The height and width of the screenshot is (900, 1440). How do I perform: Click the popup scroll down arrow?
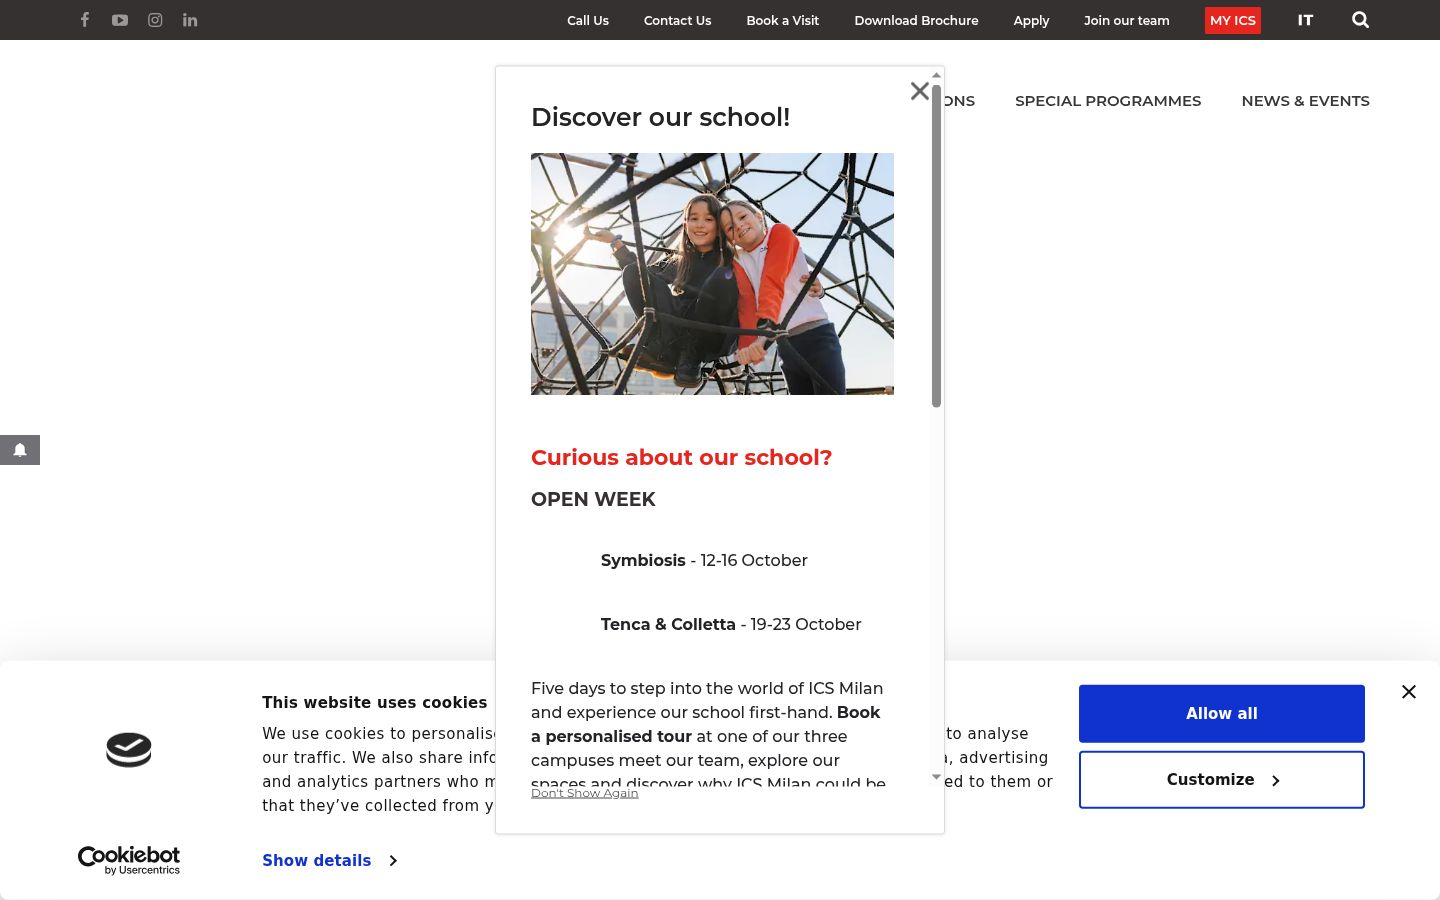(x=936, y=777)
